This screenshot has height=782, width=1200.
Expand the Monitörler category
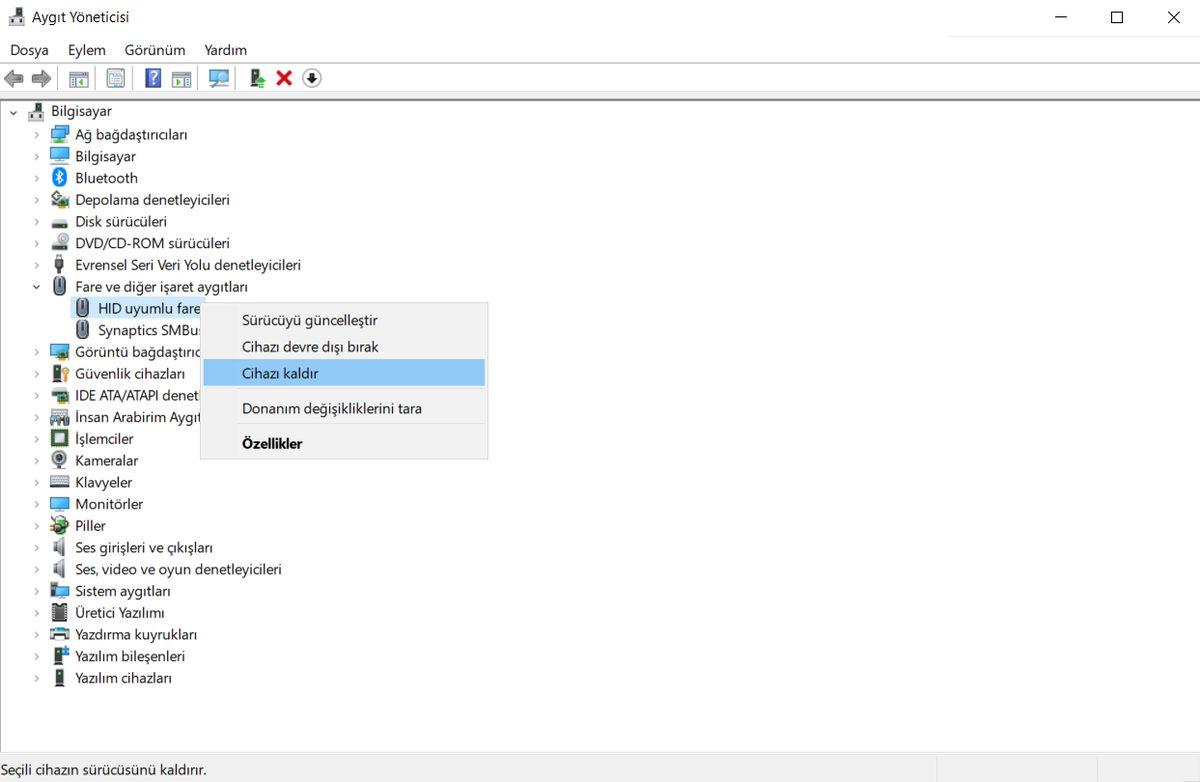coord(37,505)
